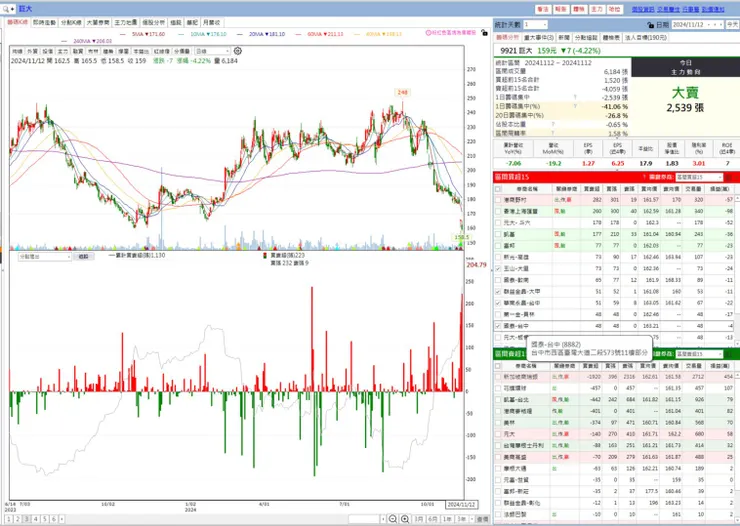
Task: Open 法人目標(190元) tab
Action: click(646, 37)
